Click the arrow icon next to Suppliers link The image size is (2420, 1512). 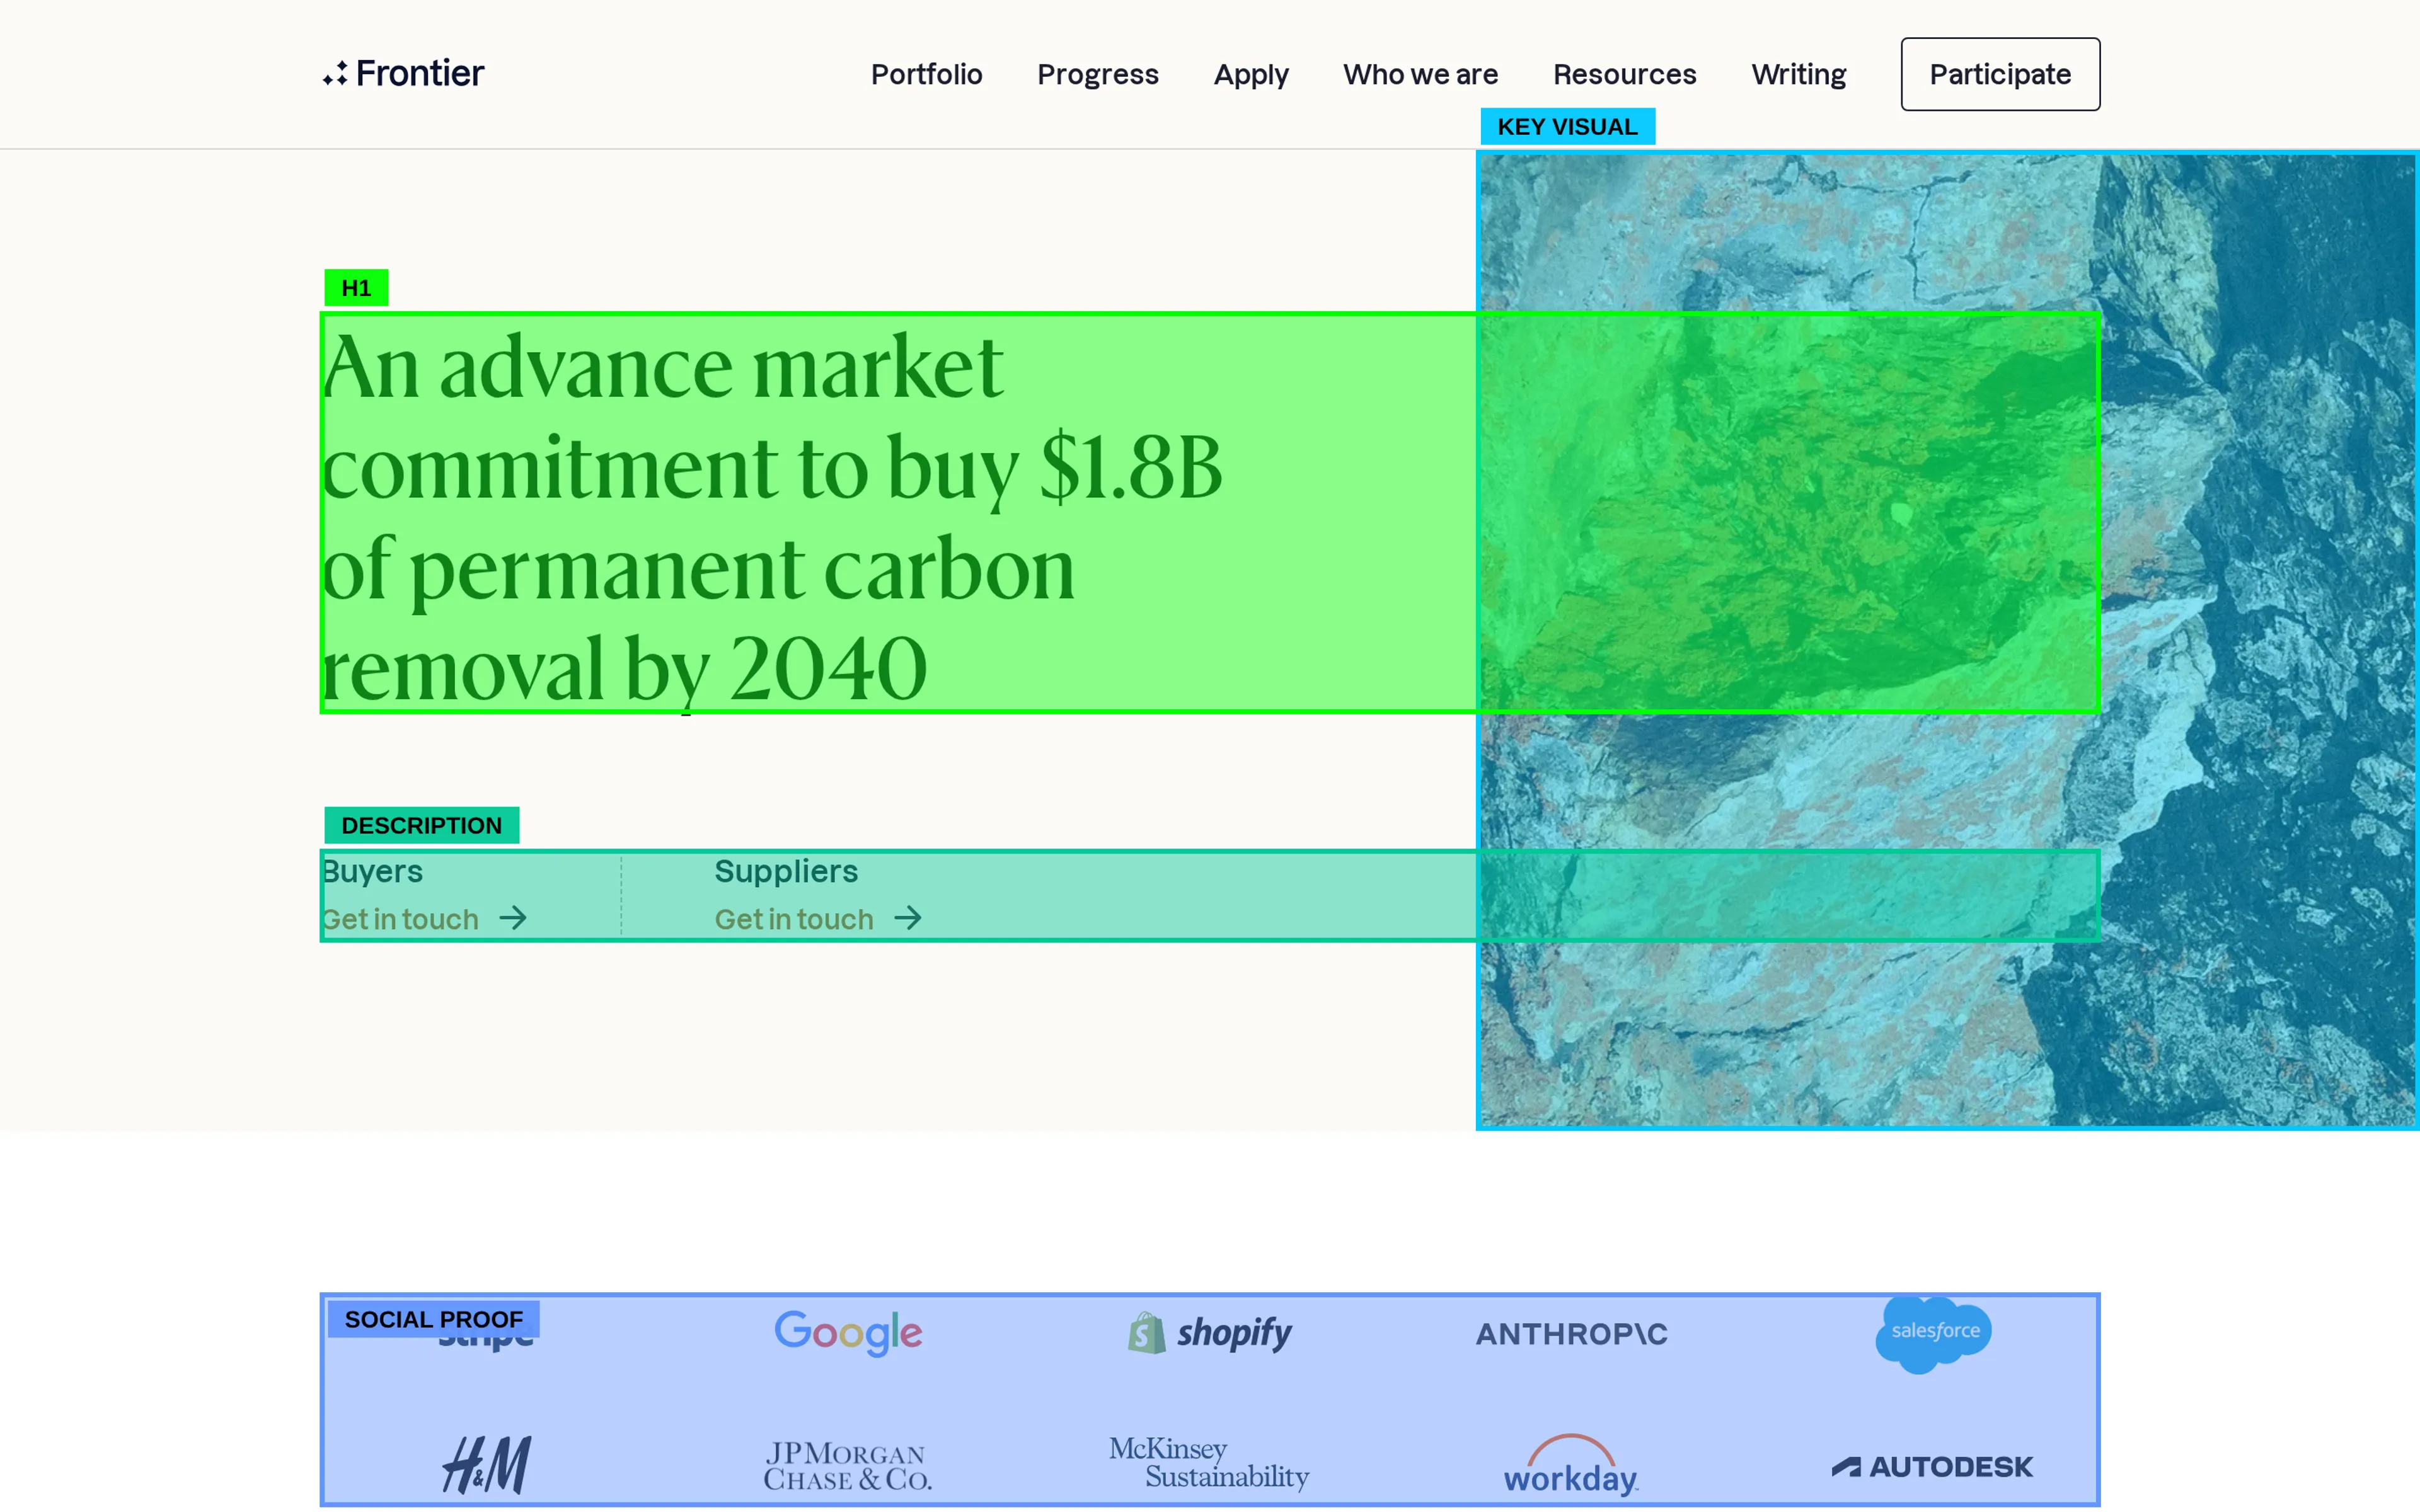pyautogui.click(x=908, y=917)
